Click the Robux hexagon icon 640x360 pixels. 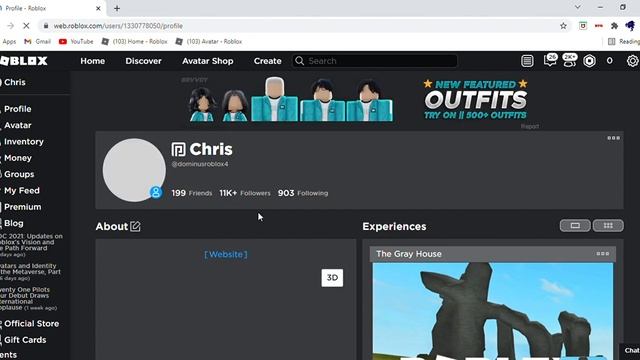click(589, 61)
